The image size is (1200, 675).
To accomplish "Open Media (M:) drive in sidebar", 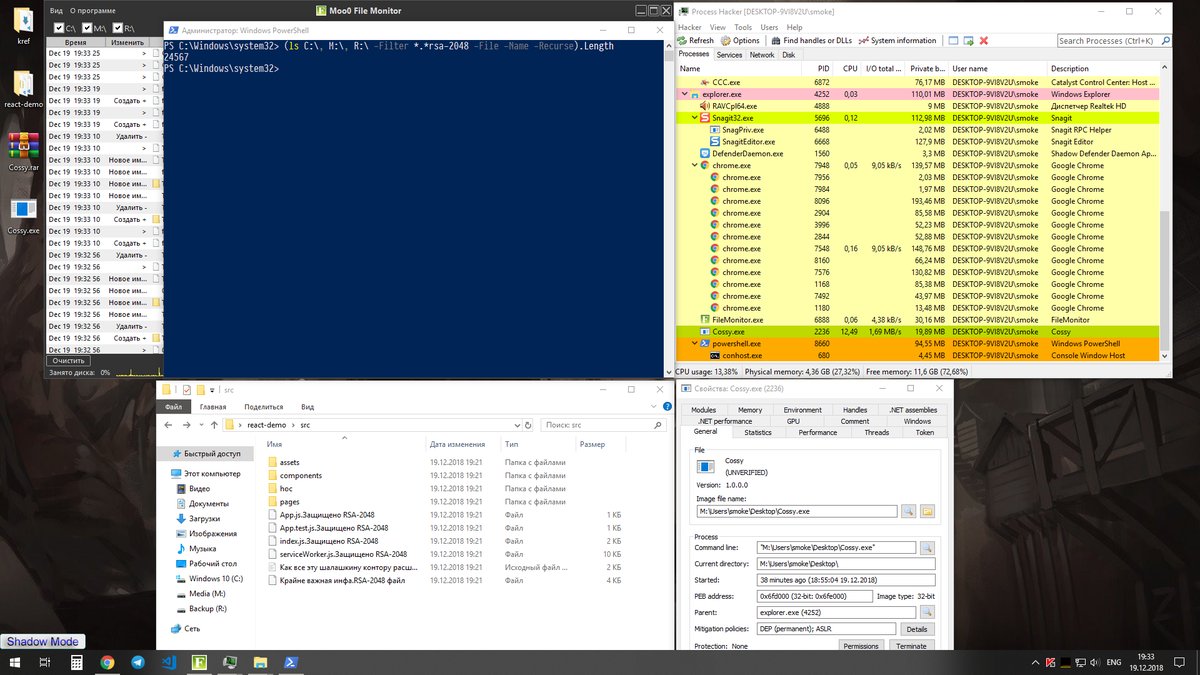I will point(205,593).
